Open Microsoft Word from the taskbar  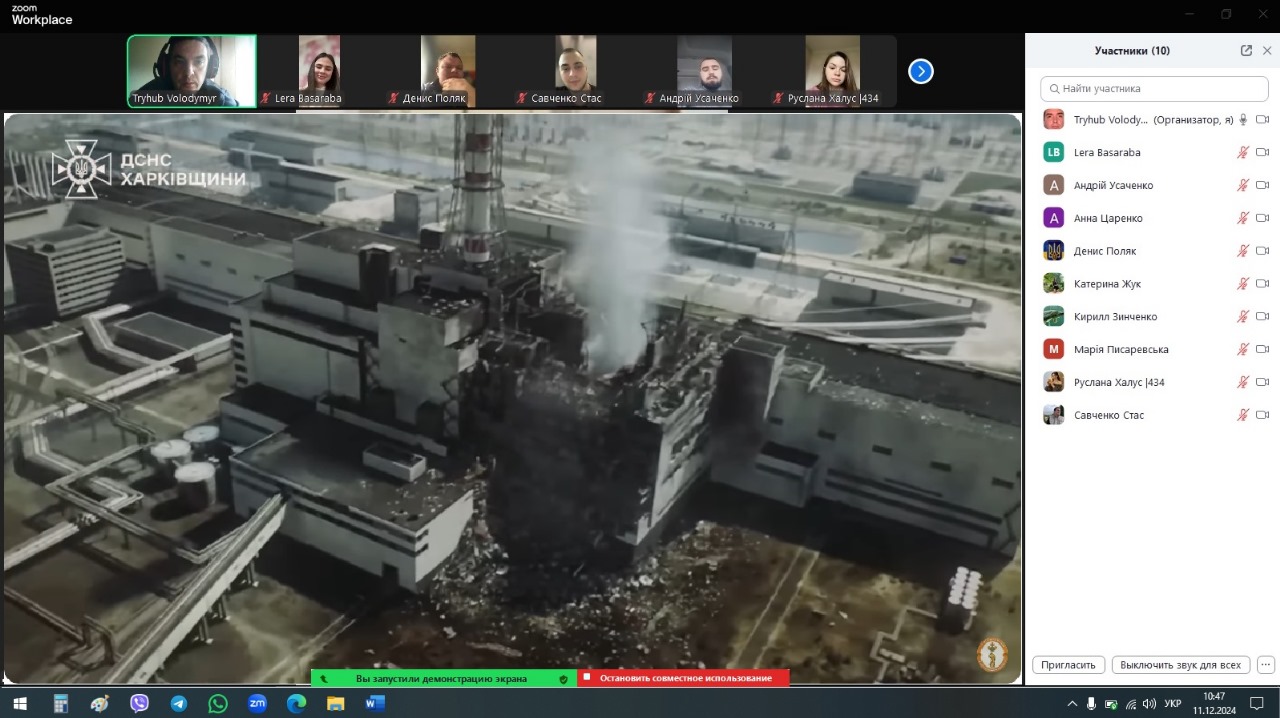375,704
